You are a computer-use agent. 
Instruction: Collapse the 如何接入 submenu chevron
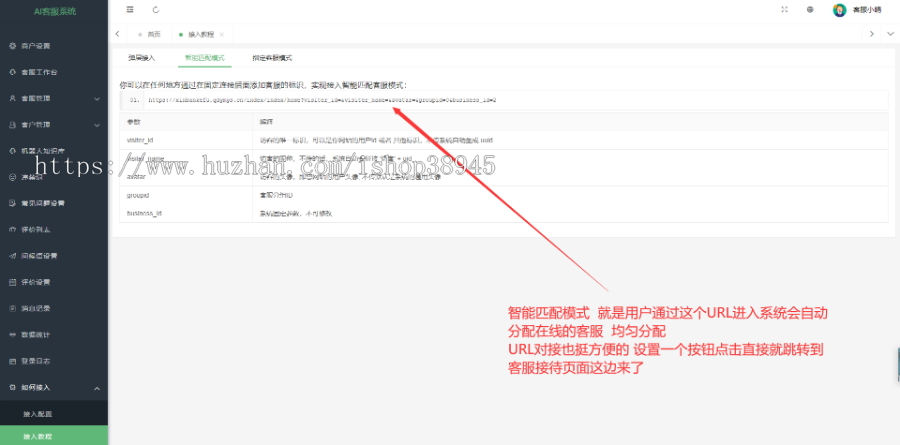pyautogui.click(x=97, y=388)
